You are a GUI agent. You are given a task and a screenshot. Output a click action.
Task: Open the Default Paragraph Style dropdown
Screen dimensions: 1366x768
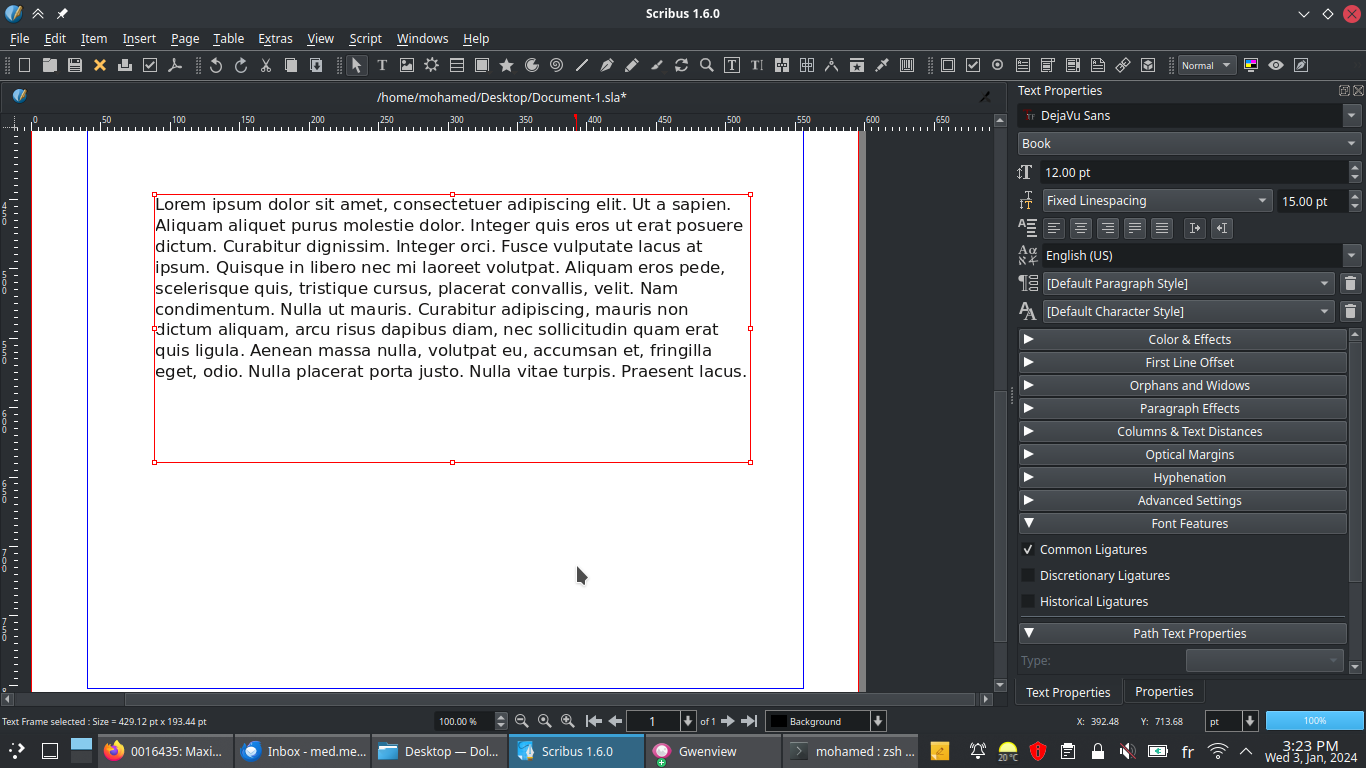pyautogui.click(x=1188, y=284)
